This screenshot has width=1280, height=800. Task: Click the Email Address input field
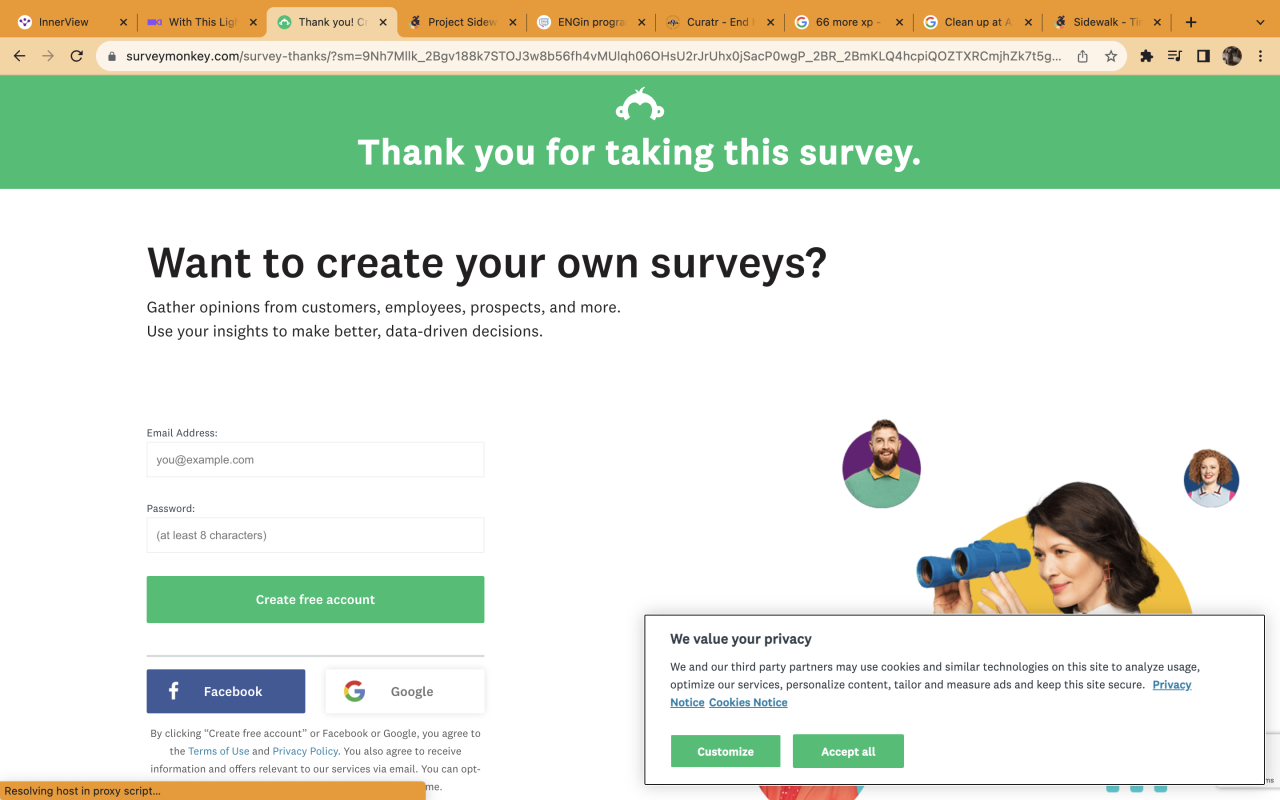[x=315, y=460]
